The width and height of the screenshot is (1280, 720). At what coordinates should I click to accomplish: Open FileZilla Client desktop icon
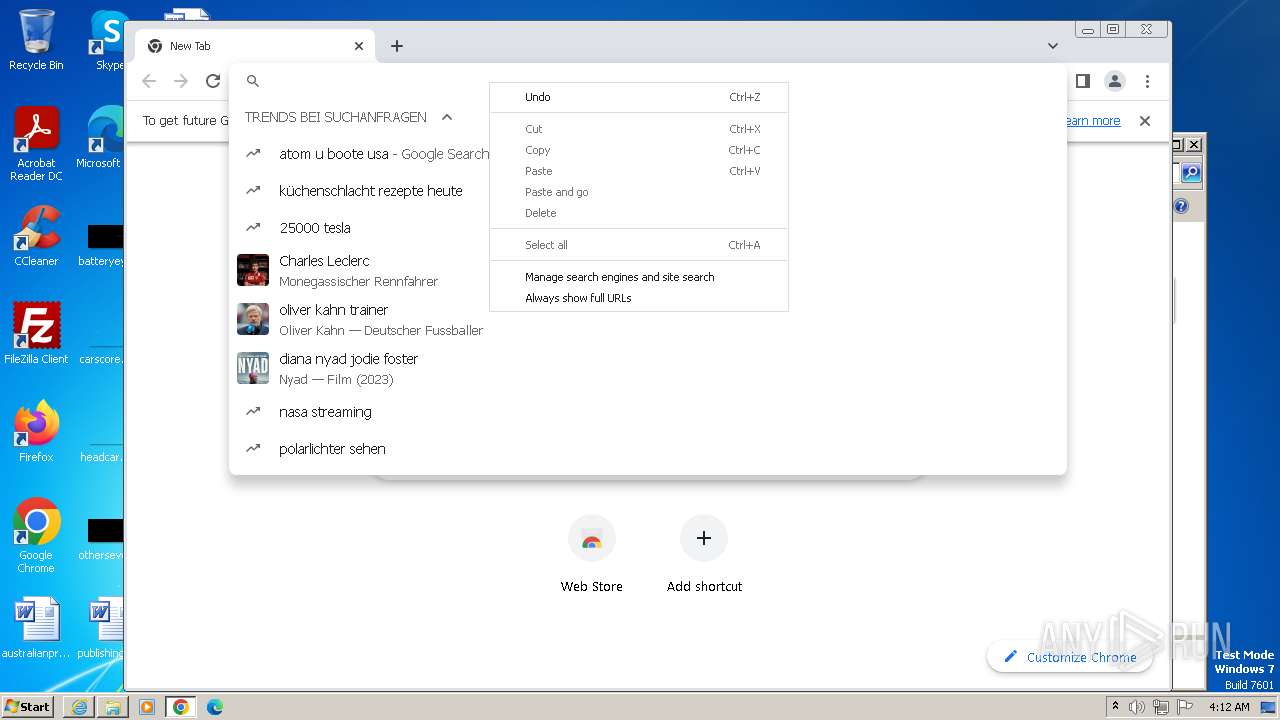(36, 333)
